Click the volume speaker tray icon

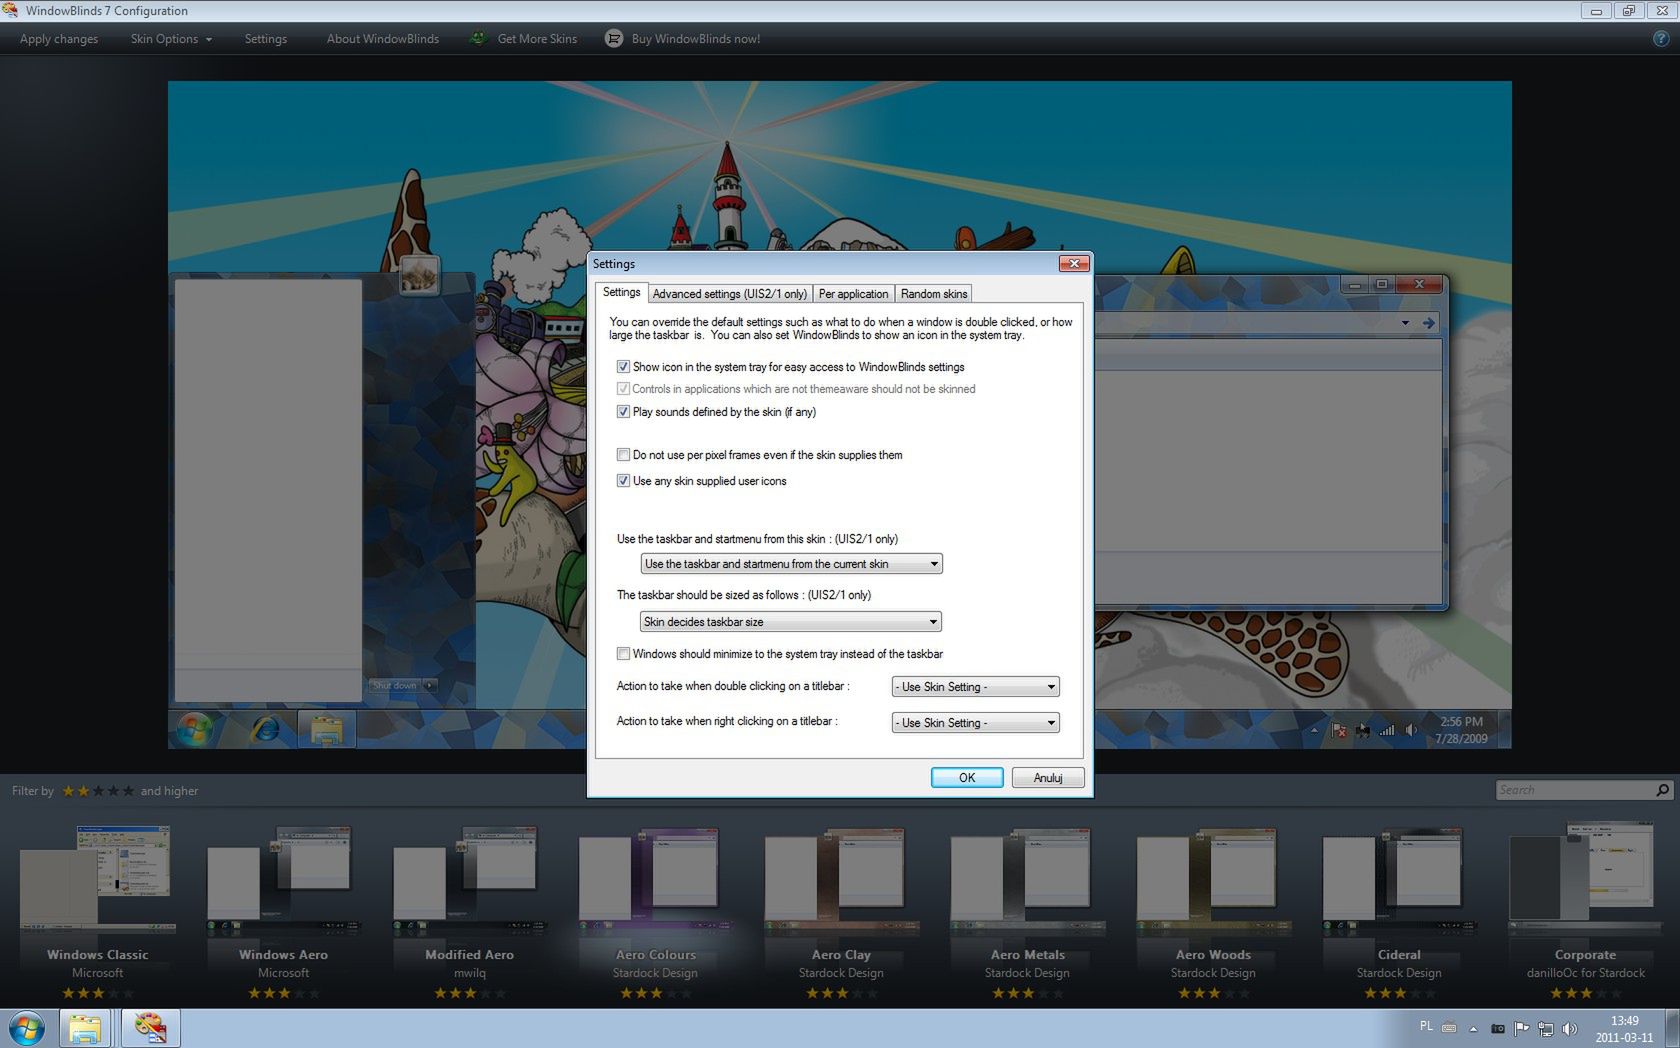pyautogui.click(x=1570, y=1028)
